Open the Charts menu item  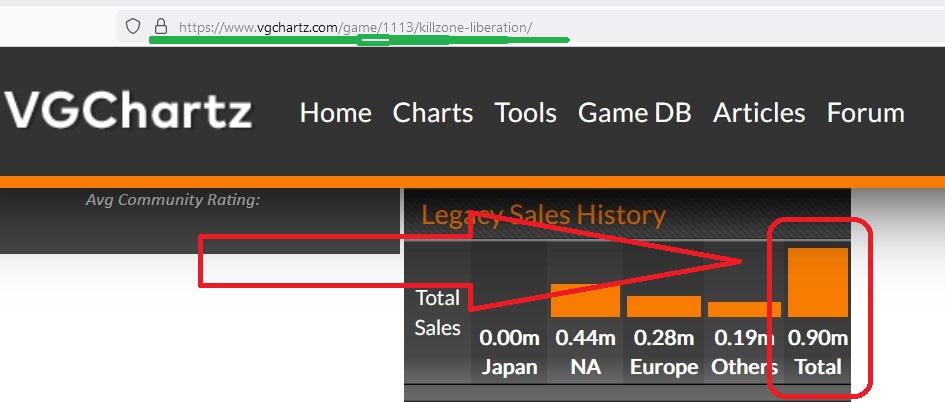point(433,113)
